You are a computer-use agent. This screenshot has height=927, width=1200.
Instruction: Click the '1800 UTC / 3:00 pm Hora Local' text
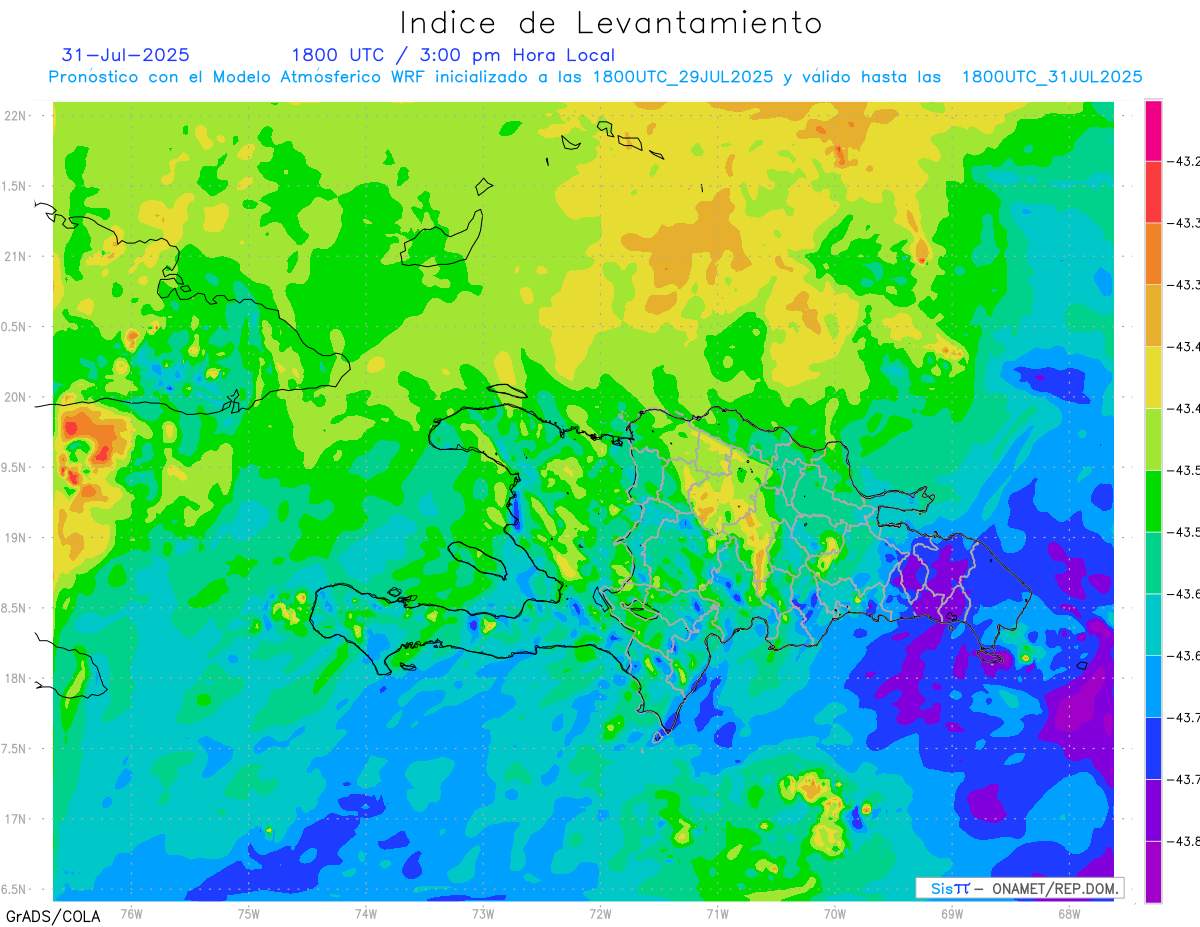pyautogui.click(x=453, y=55)
